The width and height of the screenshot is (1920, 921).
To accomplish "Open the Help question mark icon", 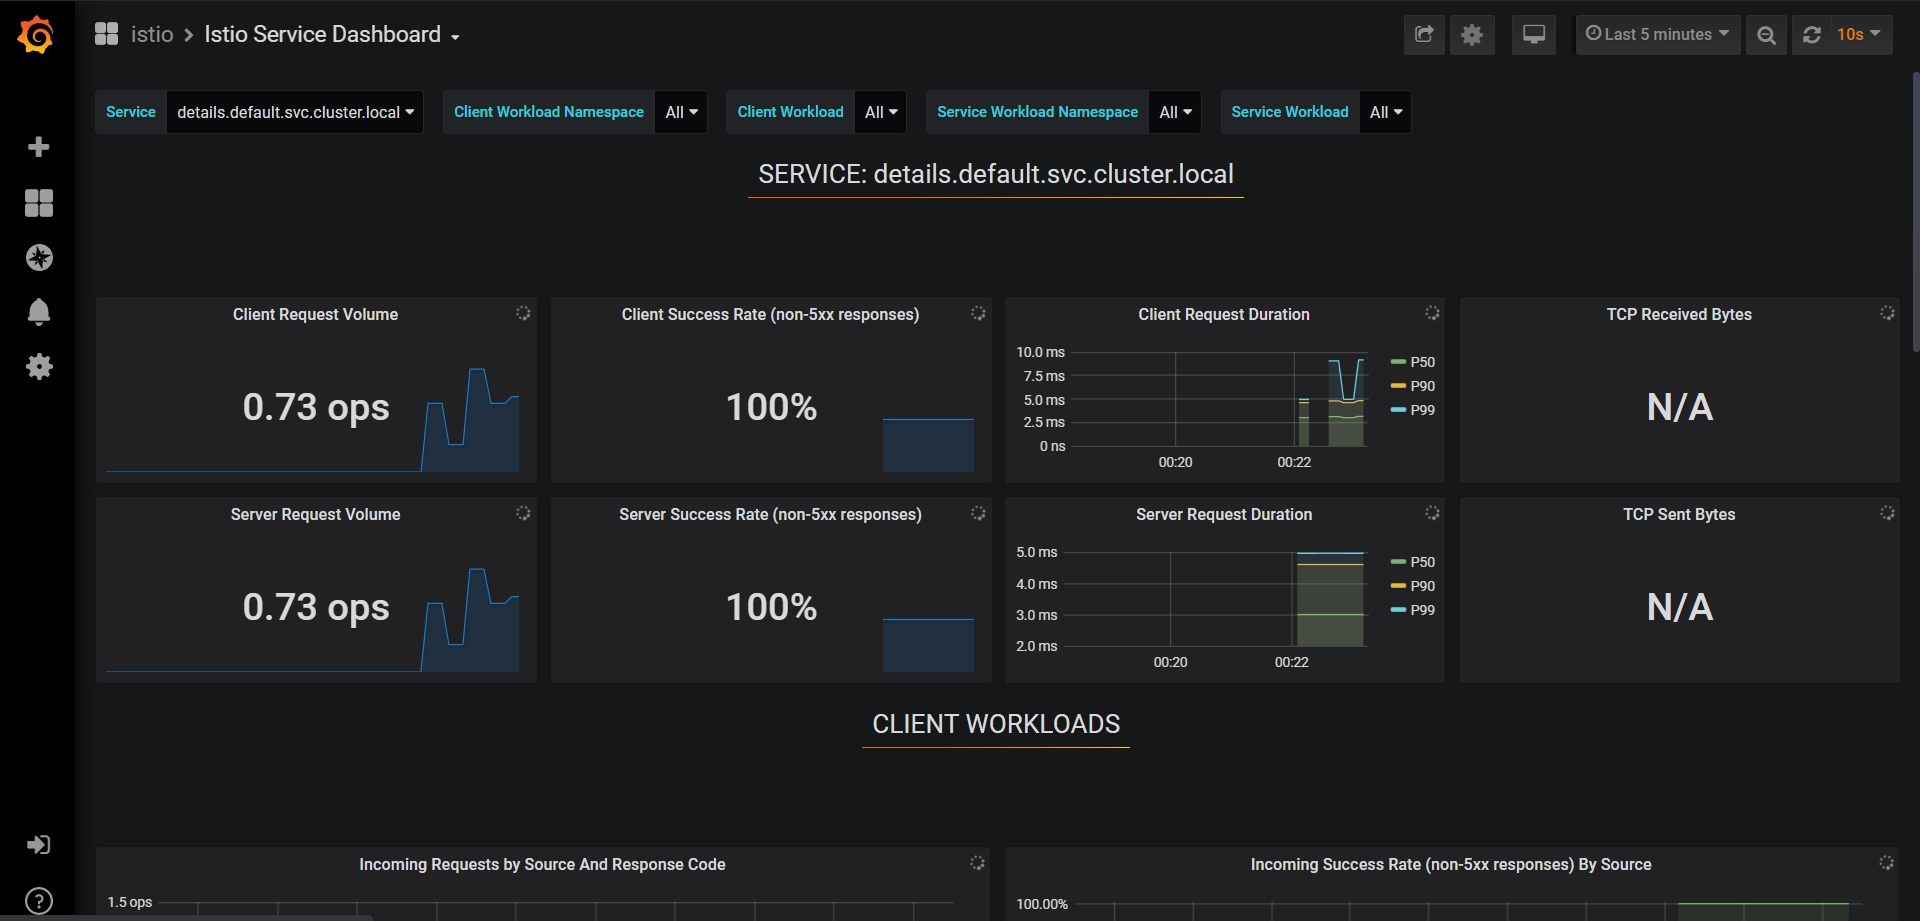I will tap(39, 901).
